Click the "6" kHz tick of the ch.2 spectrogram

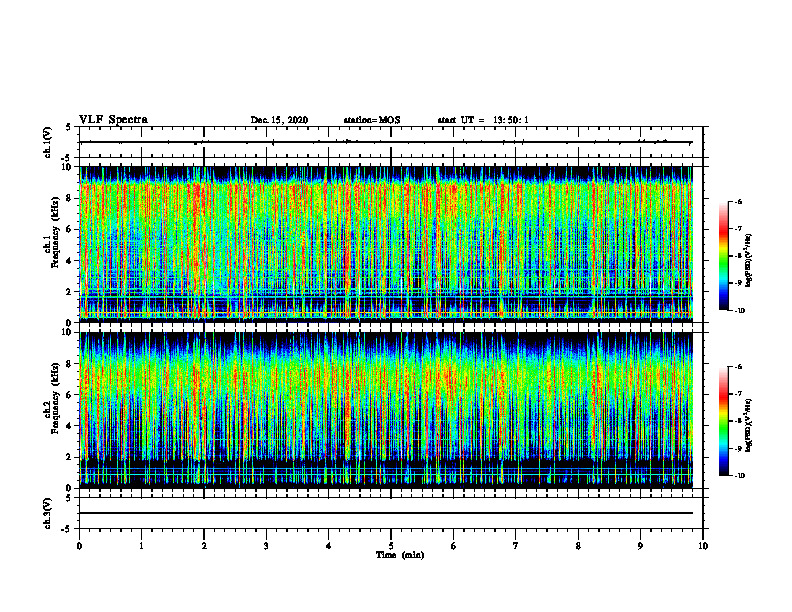70,395
